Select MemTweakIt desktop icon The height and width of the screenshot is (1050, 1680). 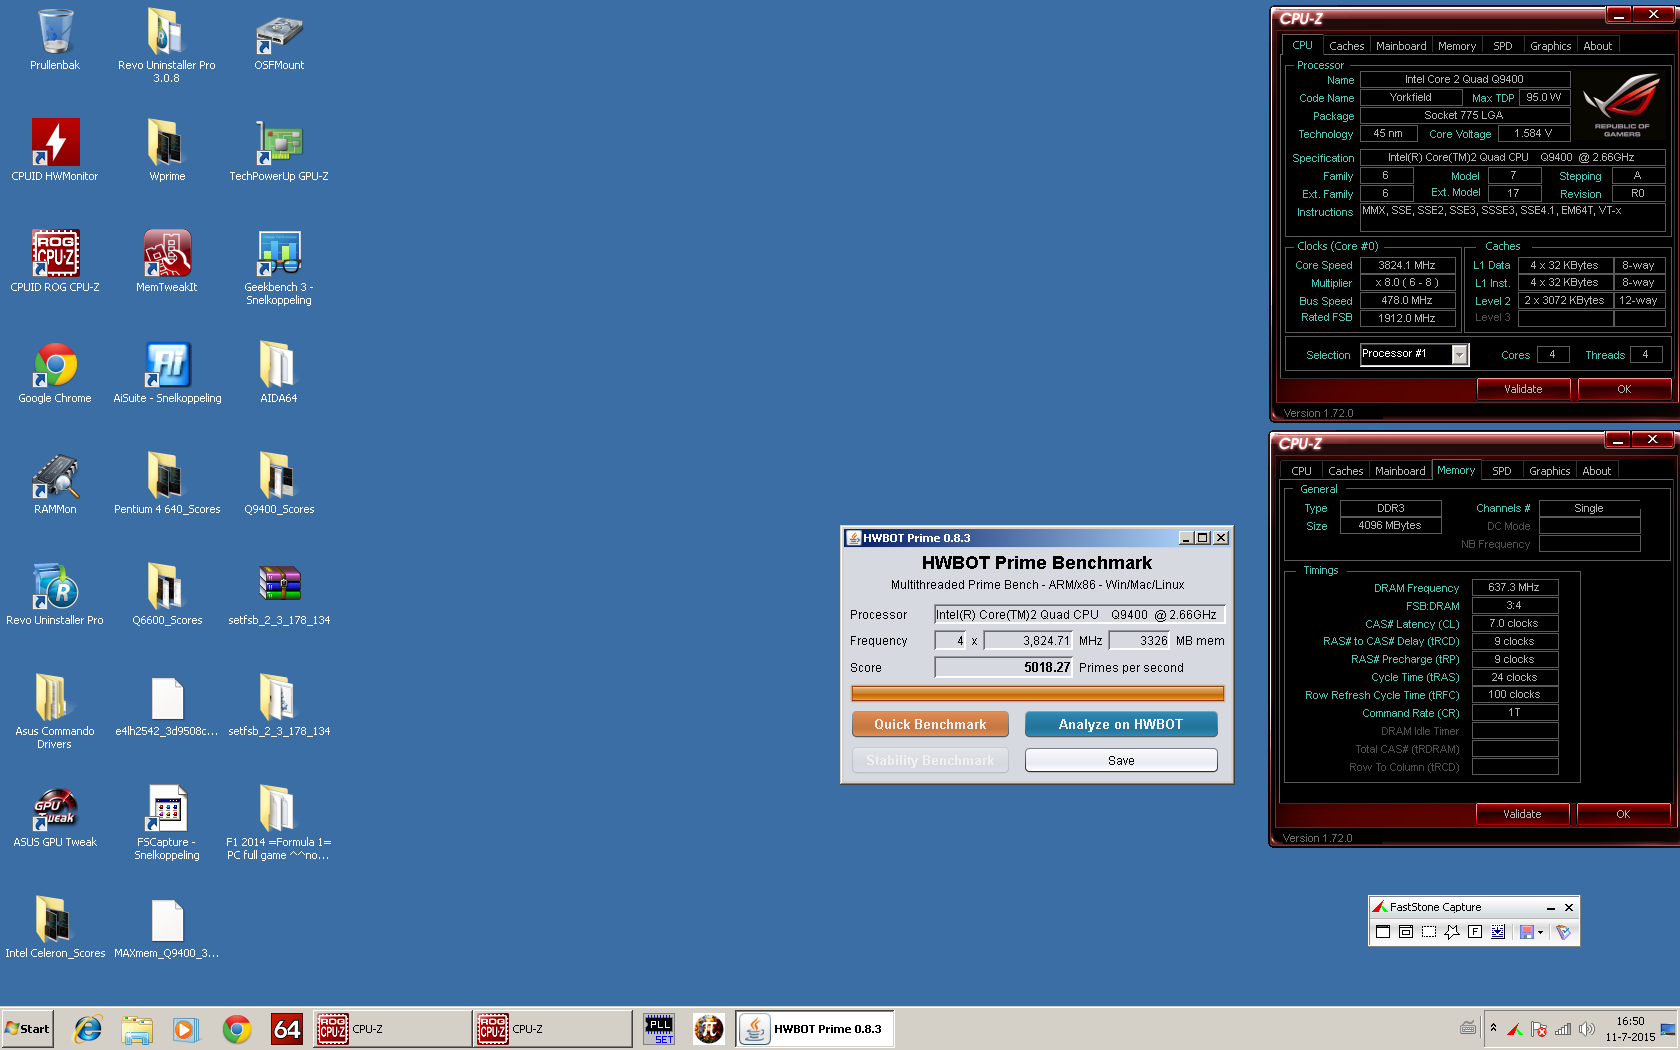coord(167,261)
